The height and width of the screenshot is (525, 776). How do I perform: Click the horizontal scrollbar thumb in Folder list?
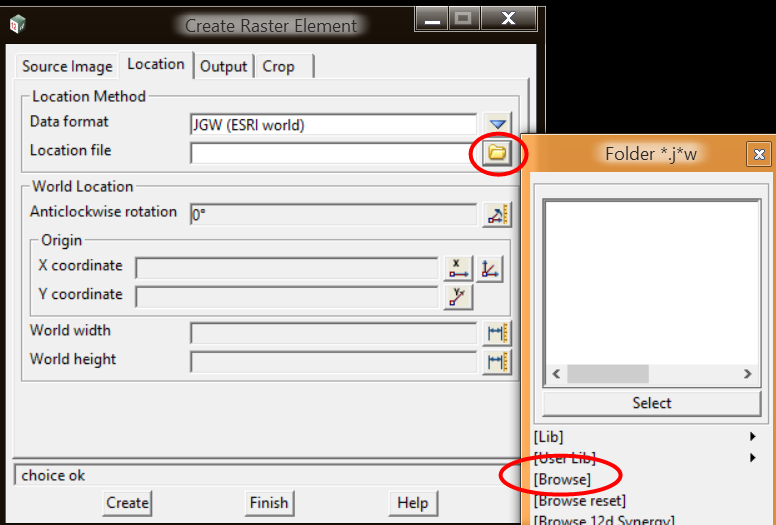(x=608, y=374)
